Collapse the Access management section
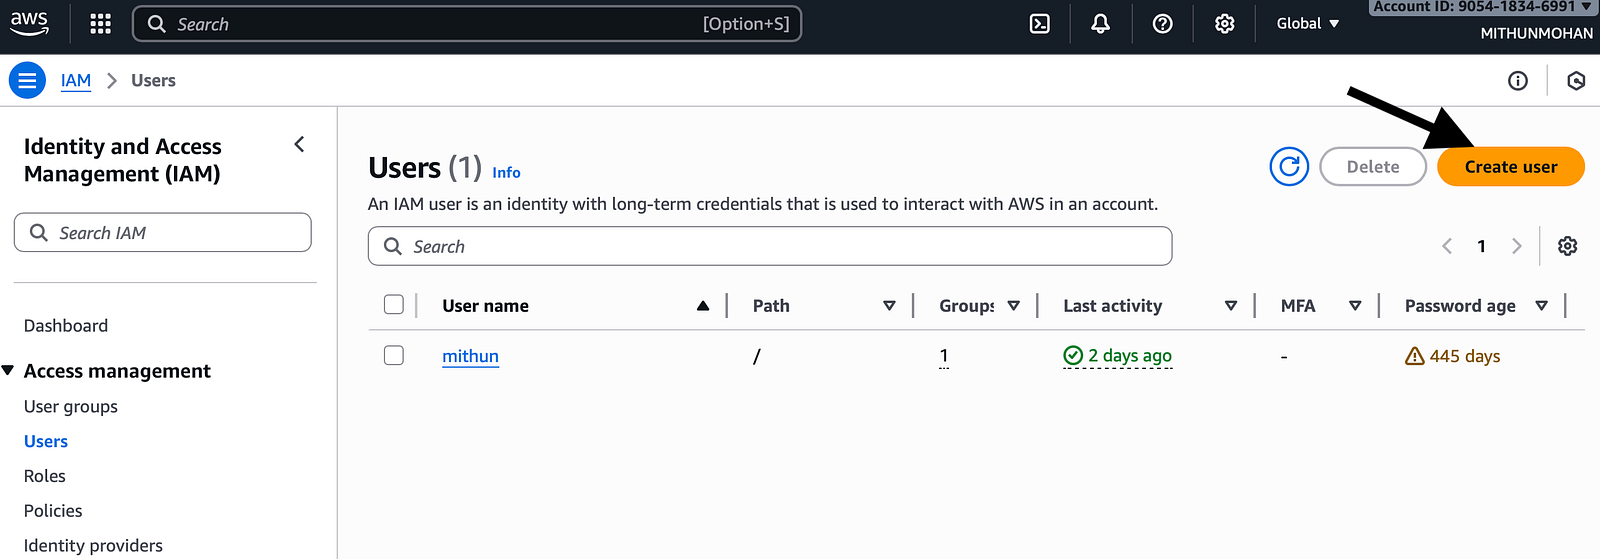Viewport: 1600px width, 559px height. [8, 371]
